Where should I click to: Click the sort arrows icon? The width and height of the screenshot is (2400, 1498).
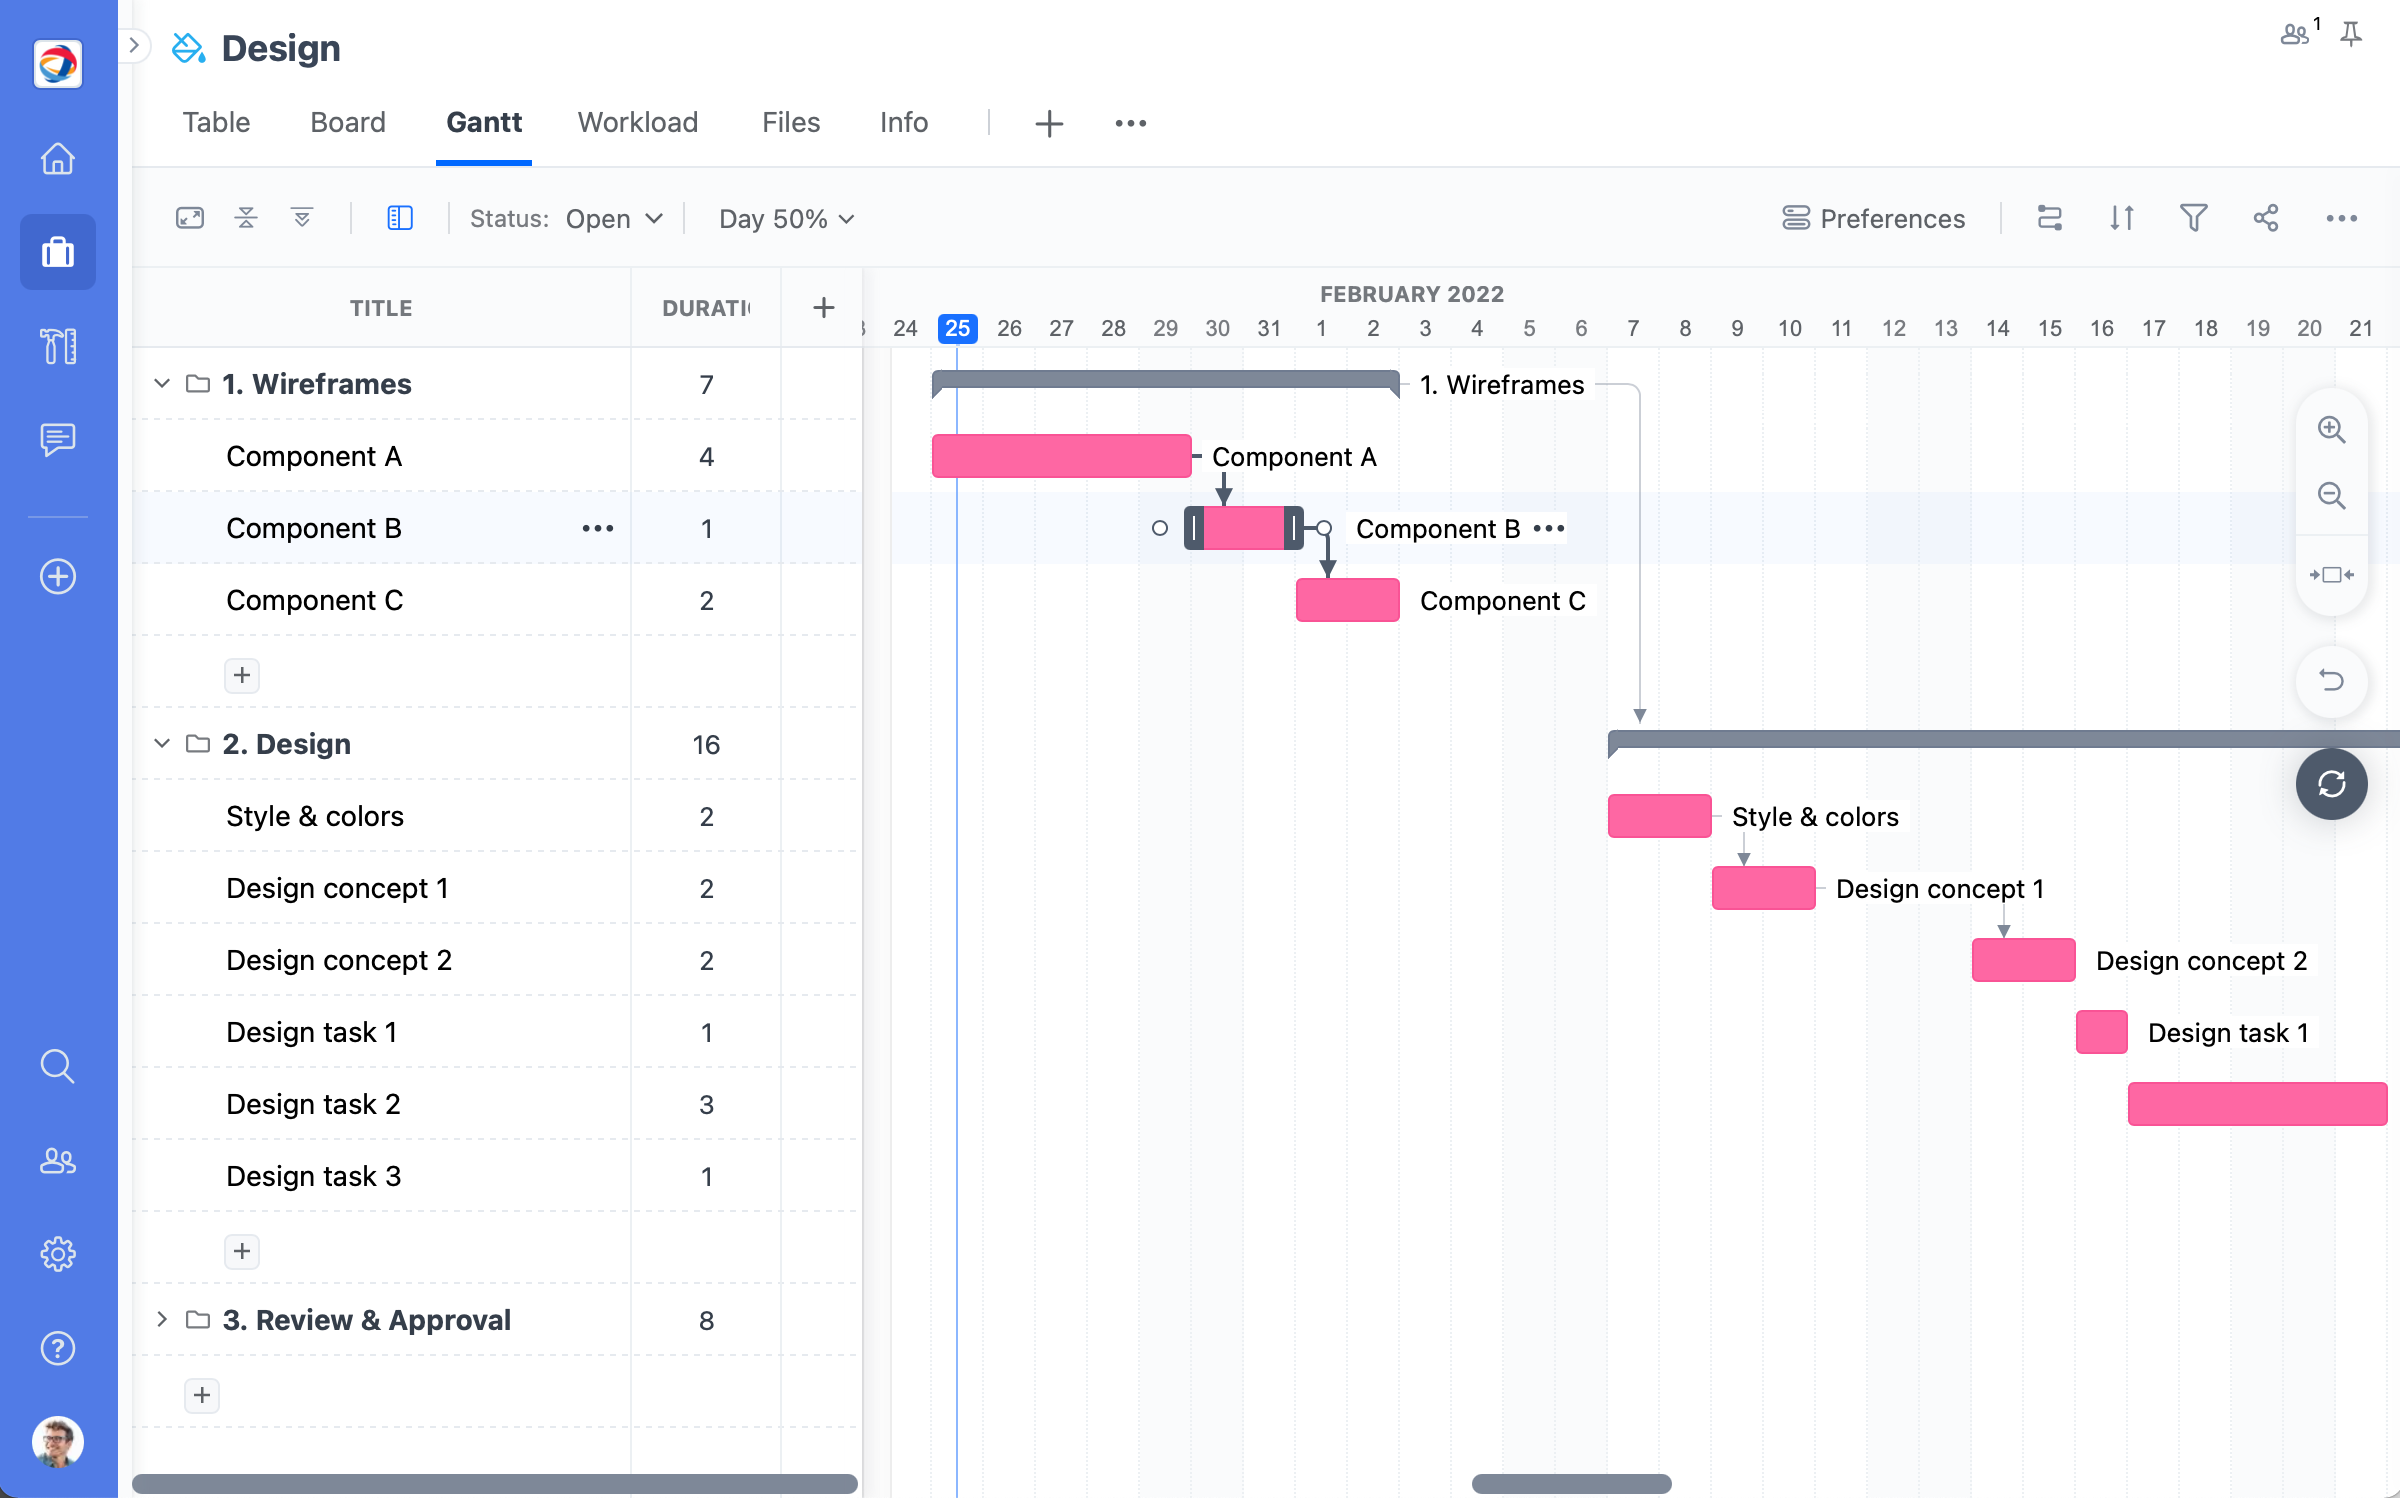coord(2122,218)
